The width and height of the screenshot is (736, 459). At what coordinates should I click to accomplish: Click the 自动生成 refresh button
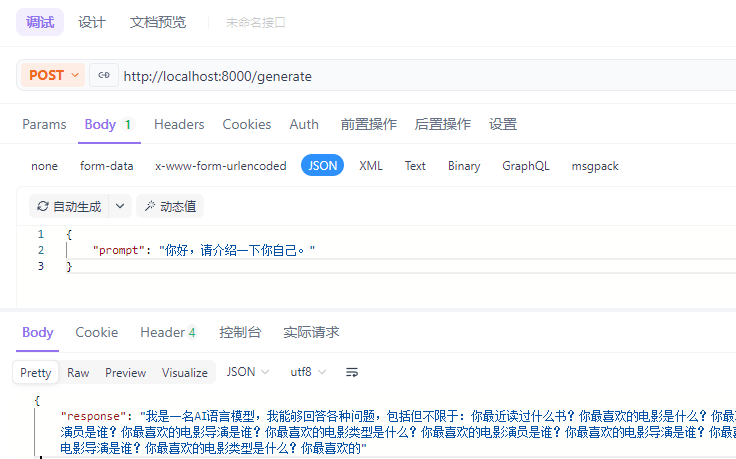pos(68,206)
